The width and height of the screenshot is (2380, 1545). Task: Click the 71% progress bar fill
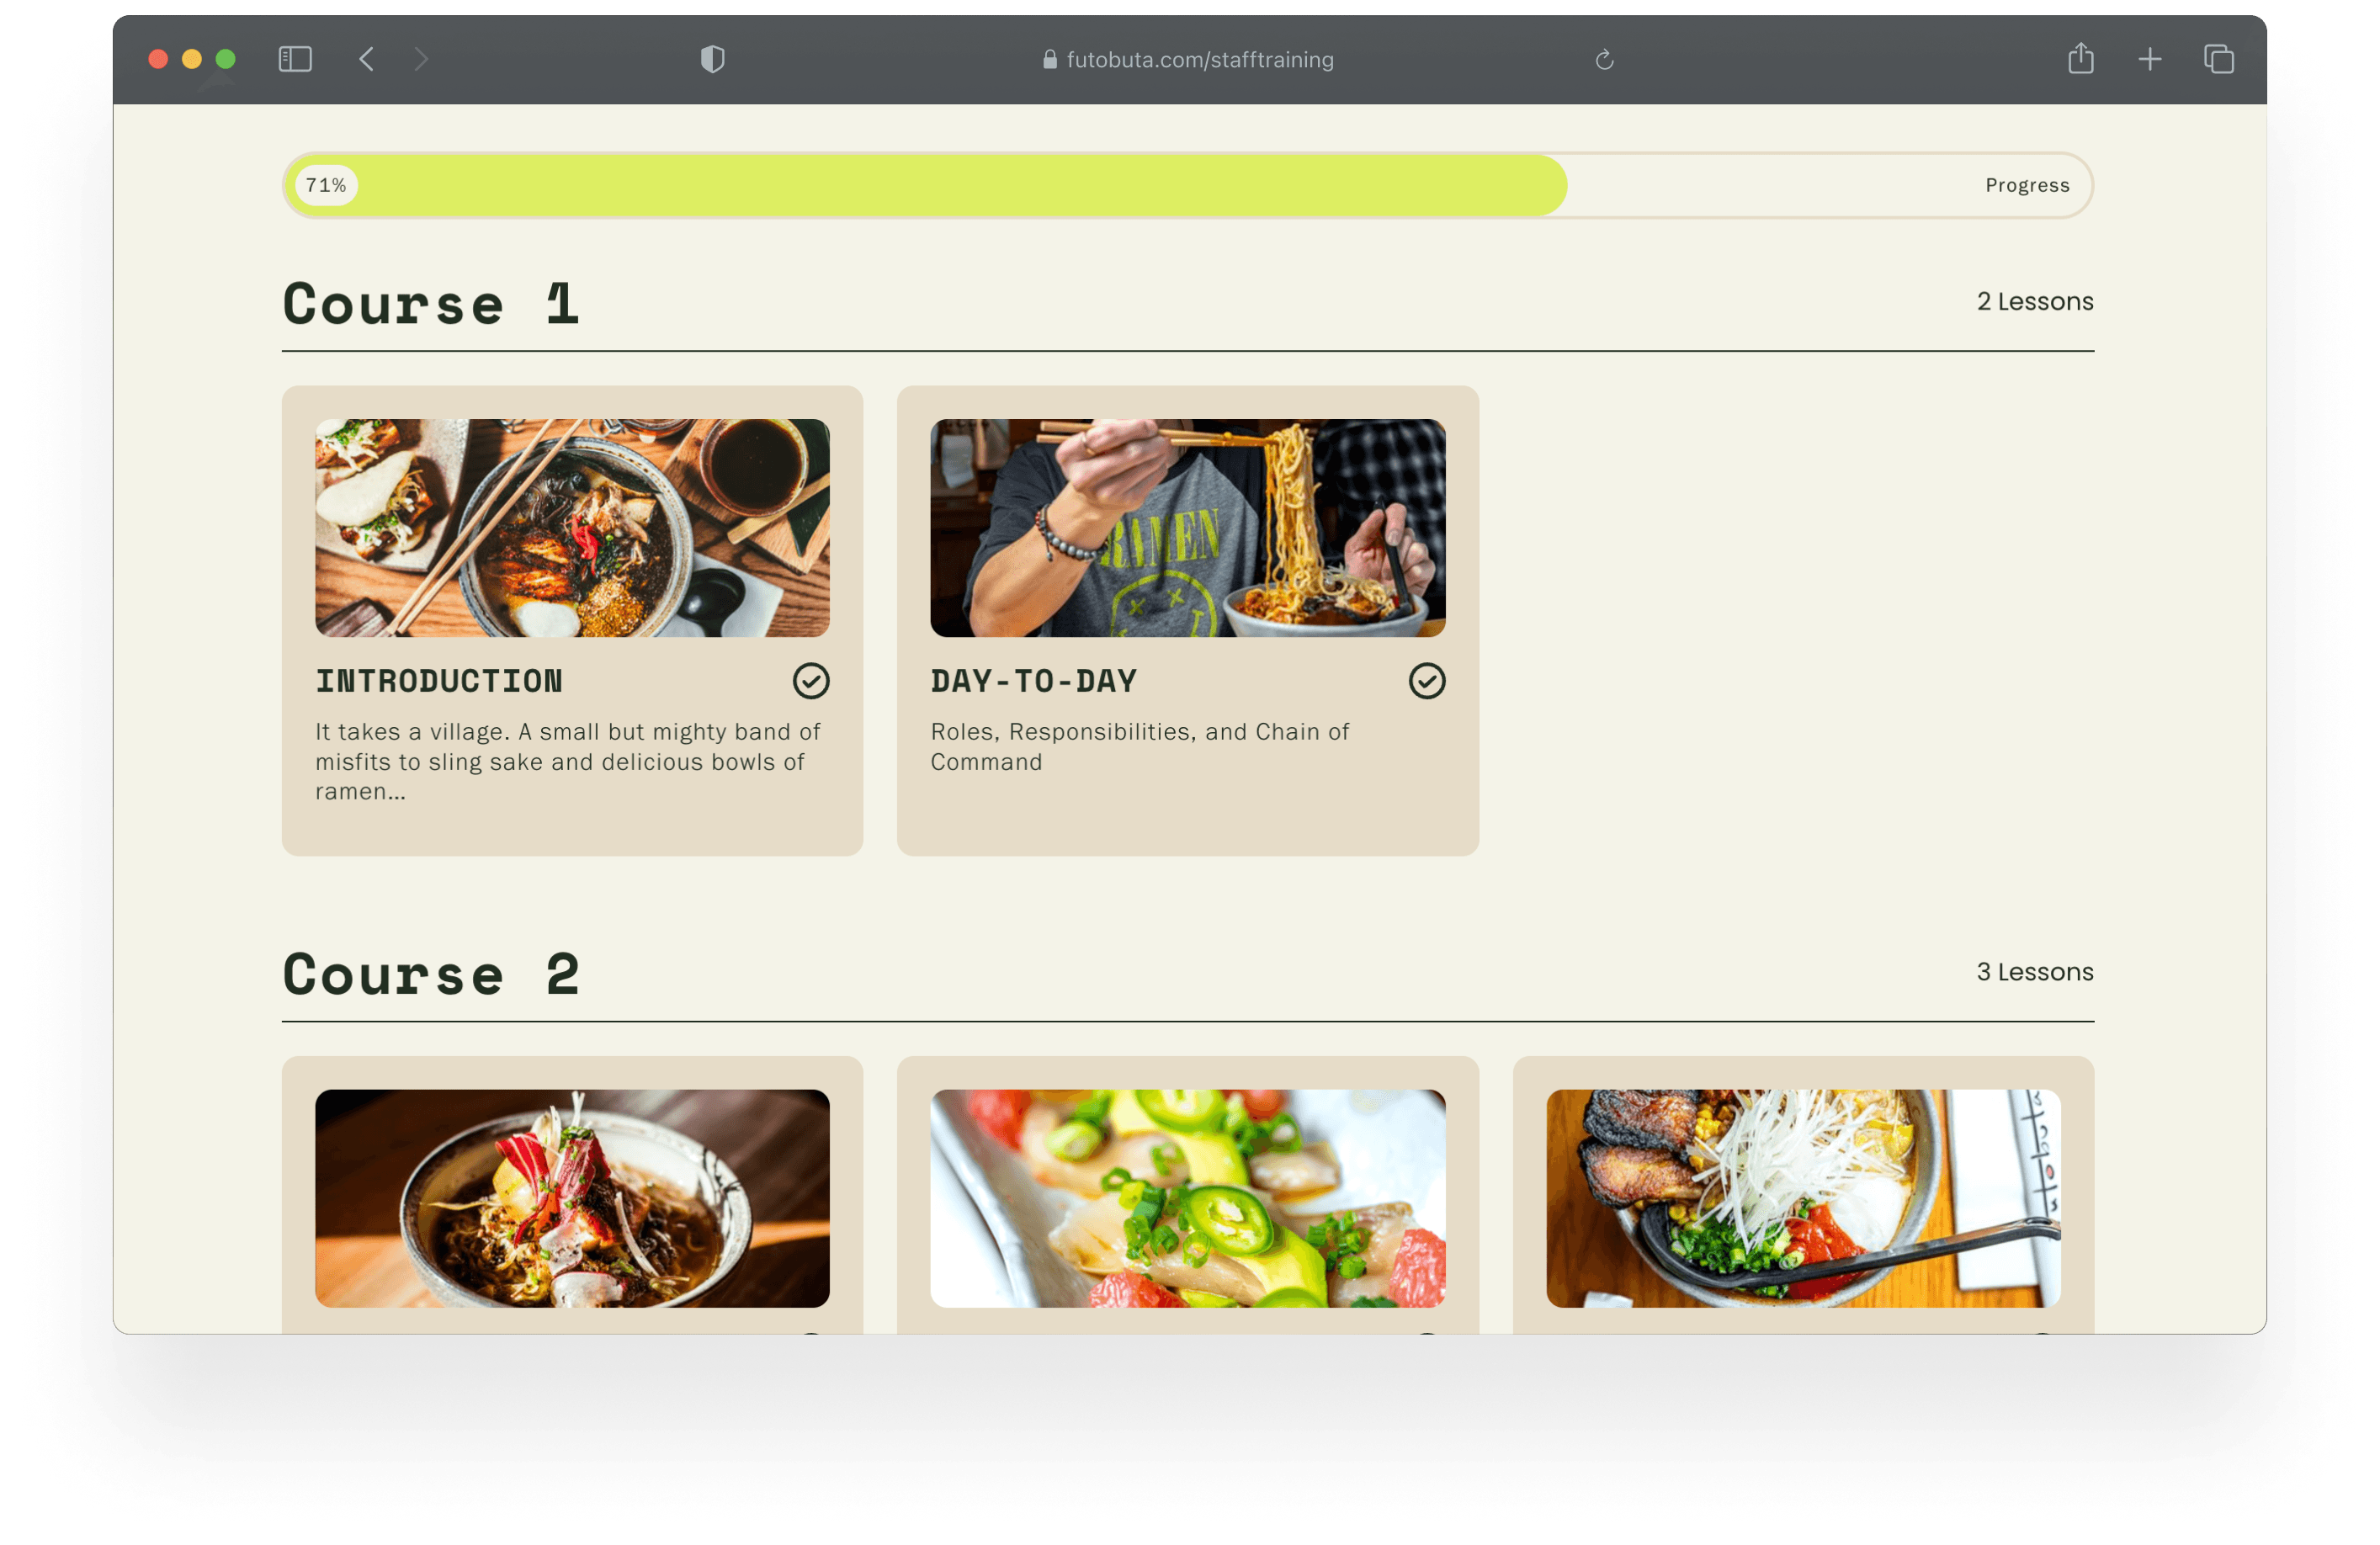926,185
